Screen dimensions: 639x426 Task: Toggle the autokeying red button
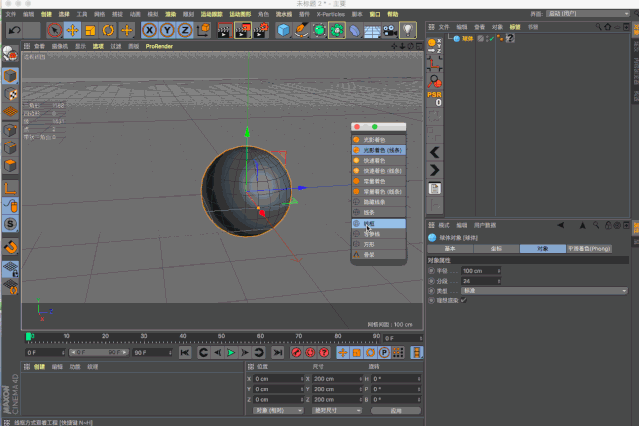310,352
